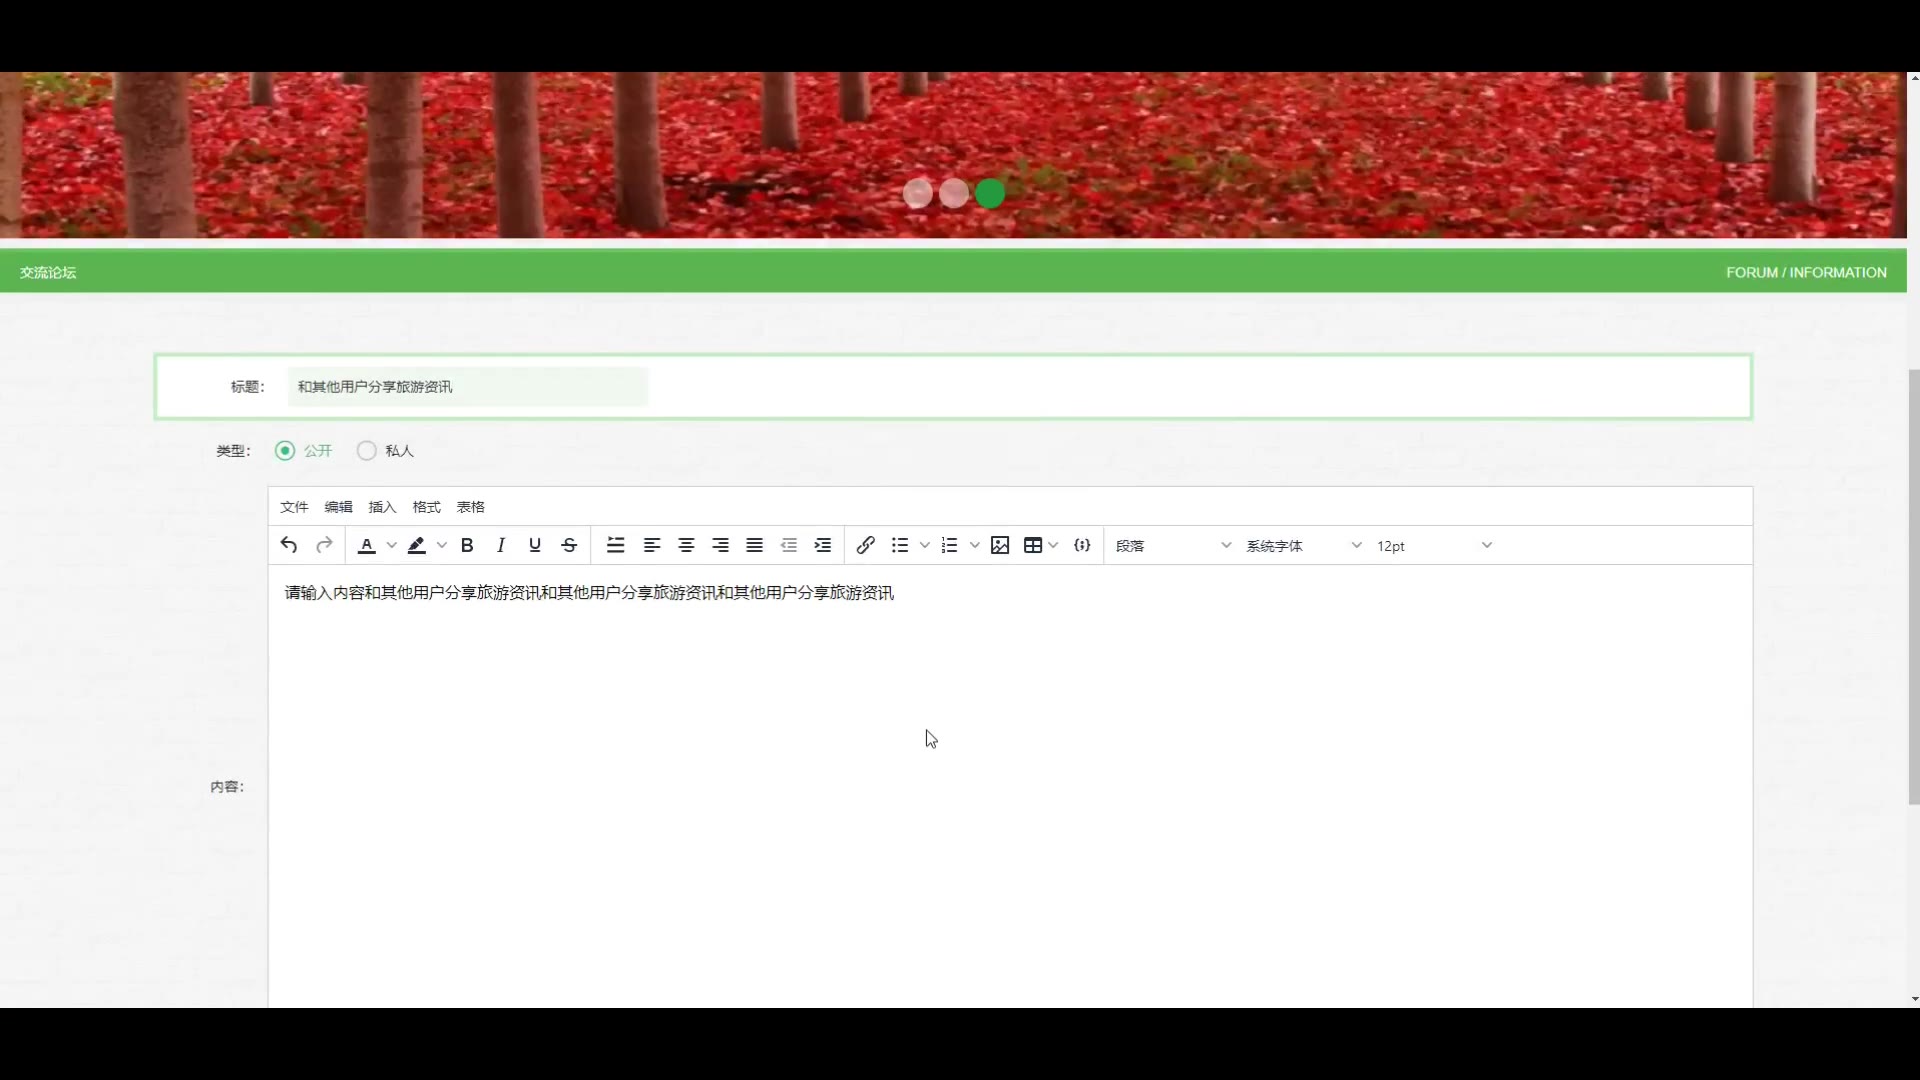This screenshot has width=1920, height=1080.
Task: Center align the text
Action: (x=686, y=545)
